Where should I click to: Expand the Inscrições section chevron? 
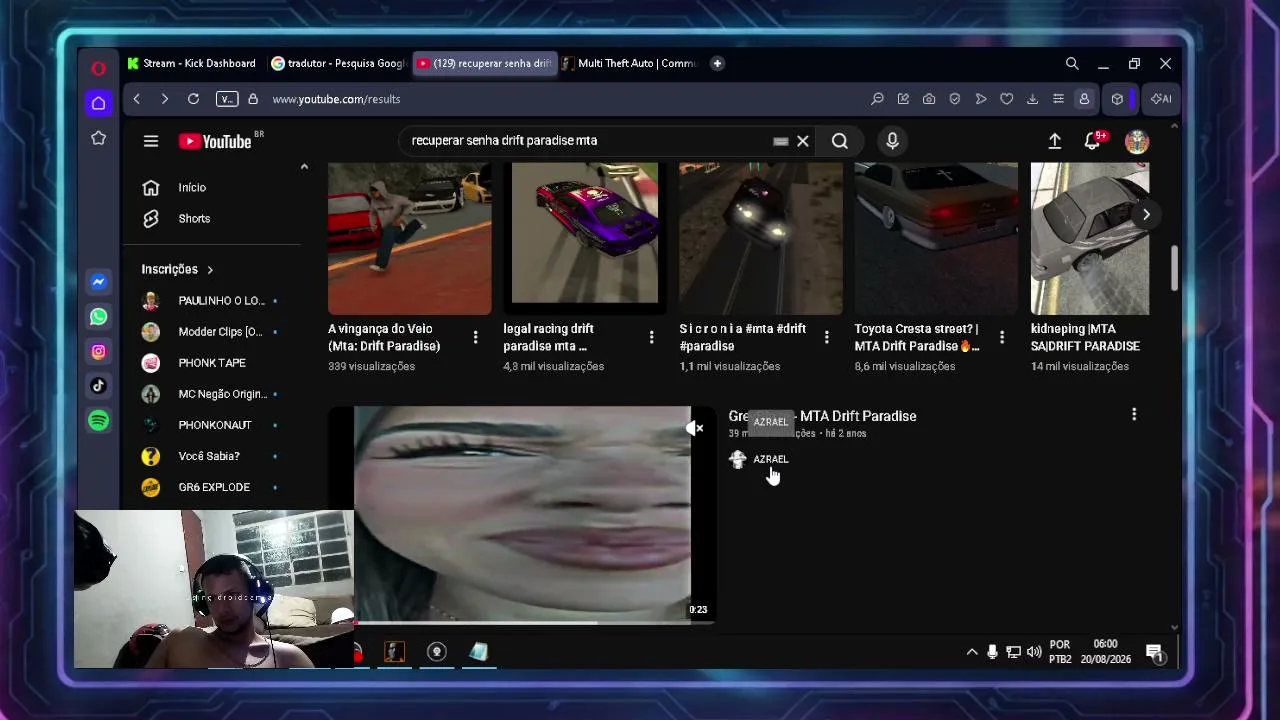[x=210, y=270]
